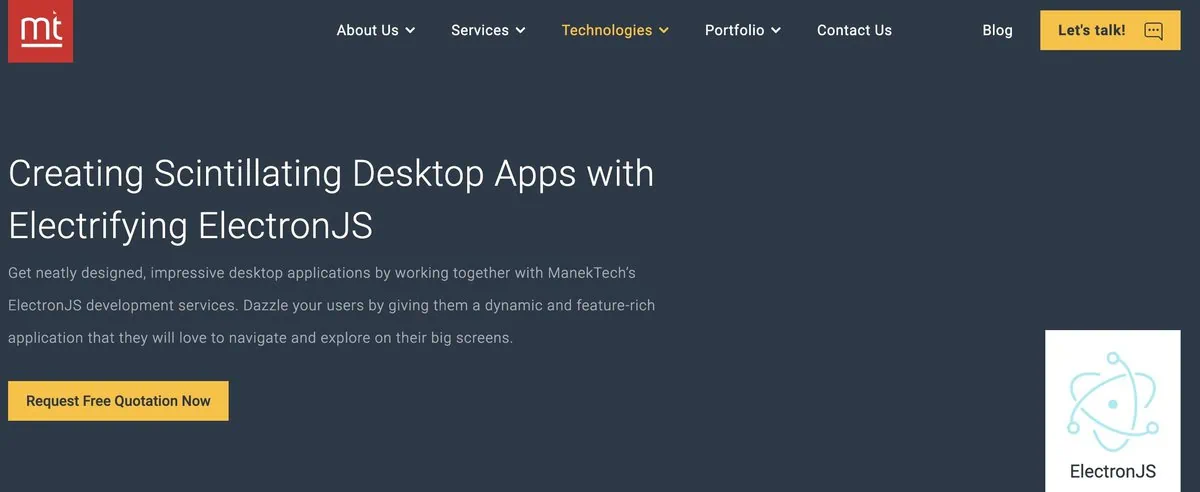Open the Technologies menu item

click(x=606, y=30)
